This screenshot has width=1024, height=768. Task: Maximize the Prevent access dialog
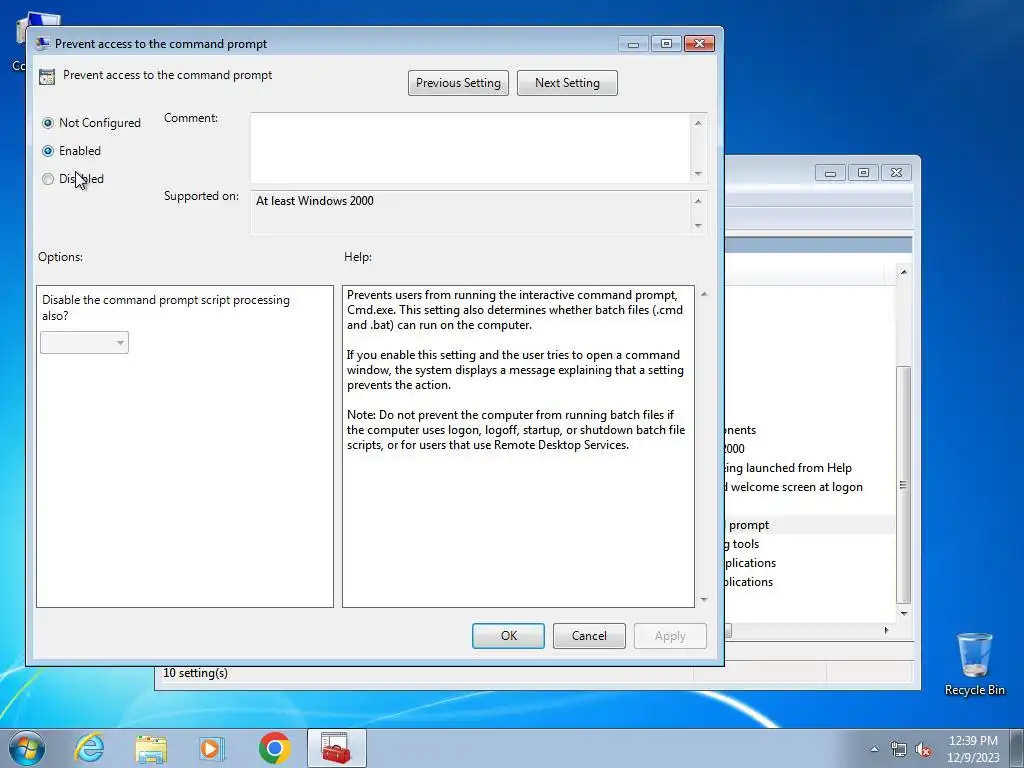[666, 44]
